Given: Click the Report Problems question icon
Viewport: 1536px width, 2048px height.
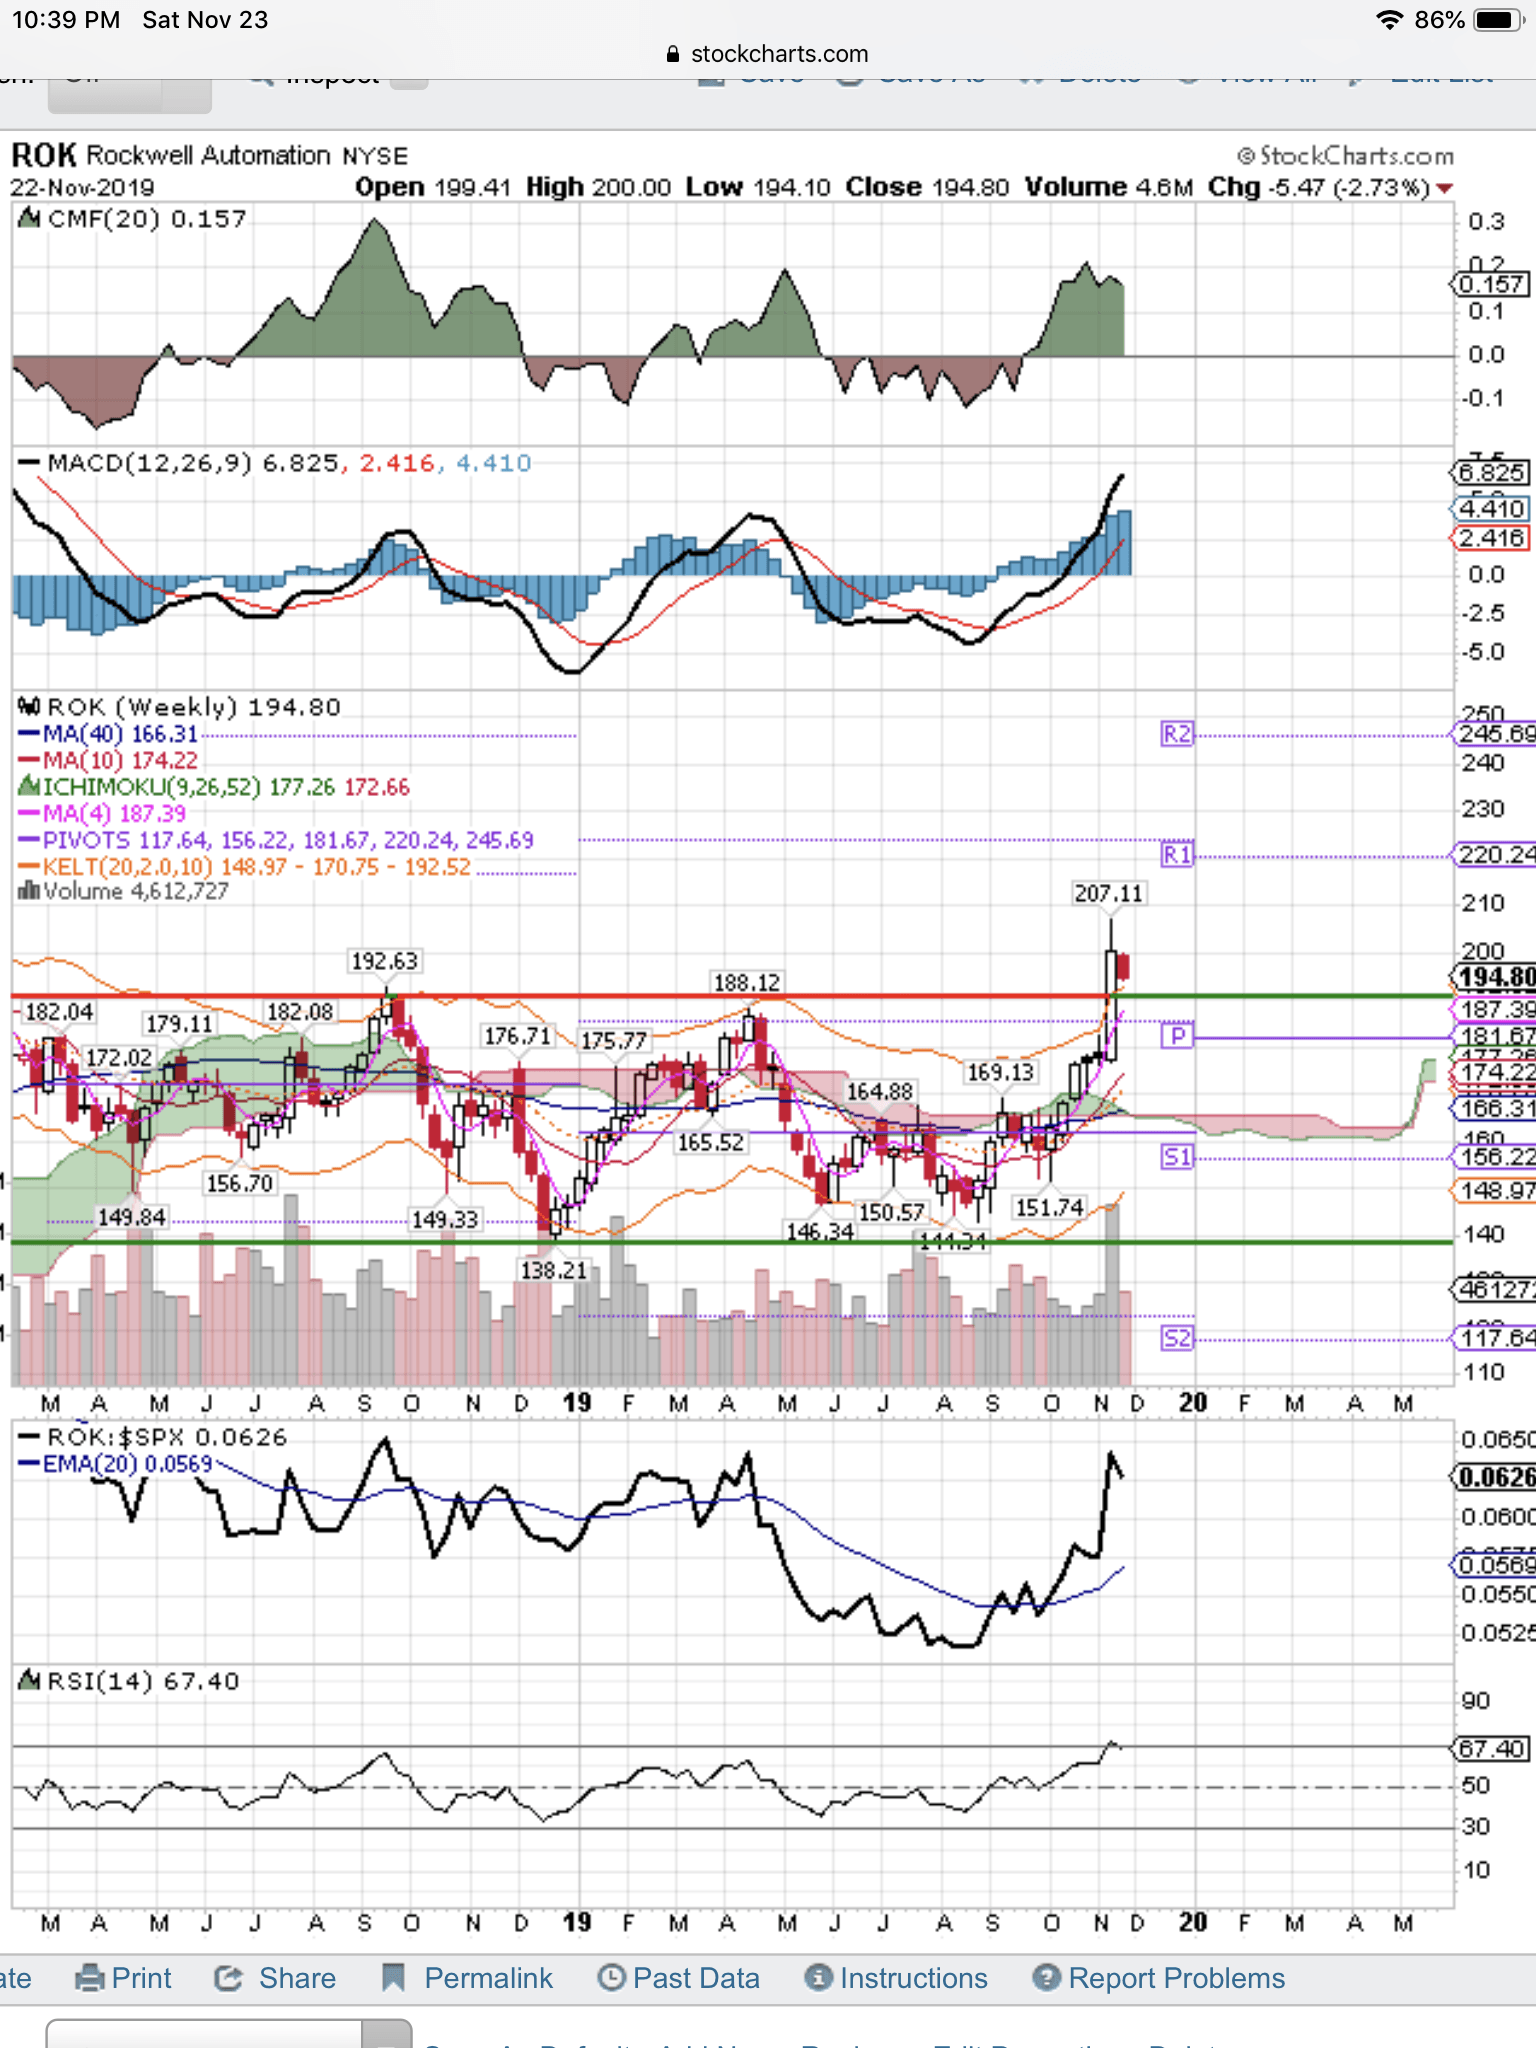Looking at the screenshot, I should point(1046,1978).
